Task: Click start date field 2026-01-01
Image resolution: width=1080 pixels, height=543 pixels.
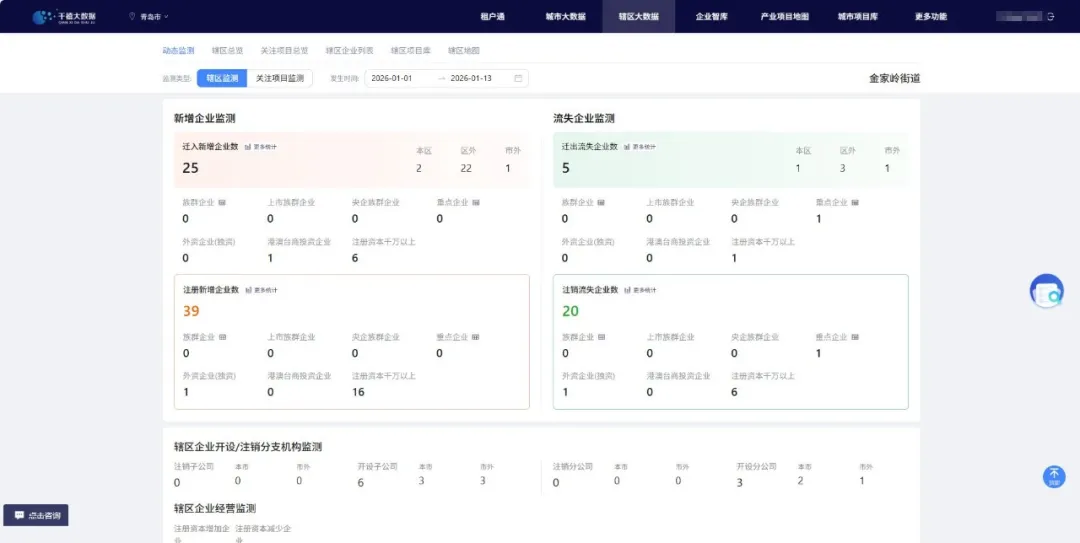Action: tap(392, 79)
